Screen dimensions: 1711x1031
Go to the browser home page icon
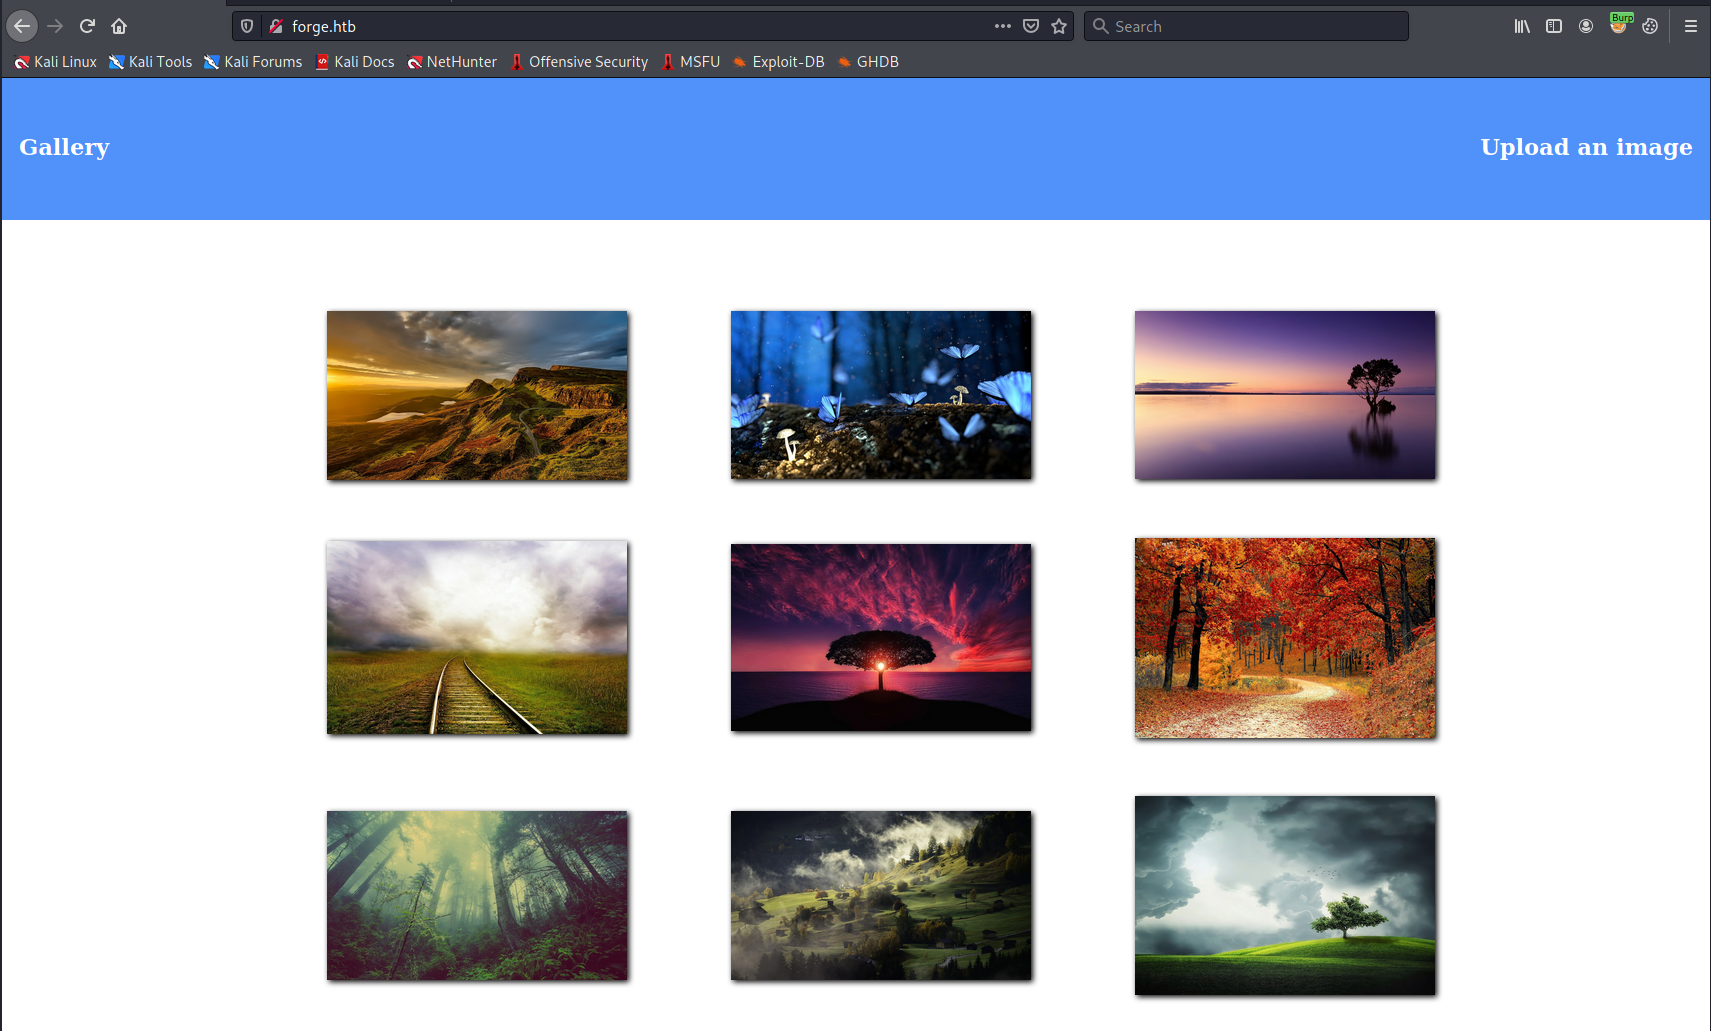(x=119, y=26)
